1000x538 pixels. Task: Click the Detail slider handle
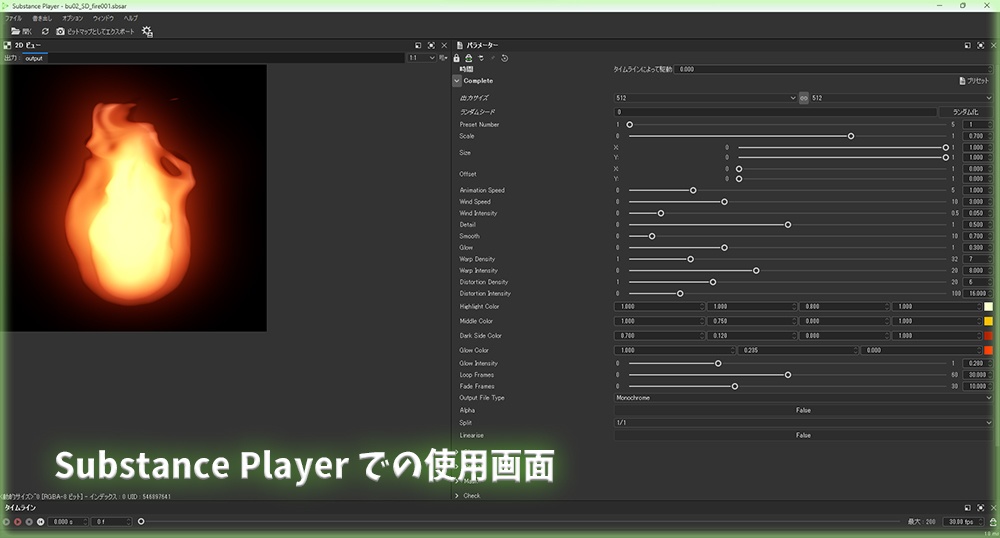pyautogui.click(x=788, y=225)
